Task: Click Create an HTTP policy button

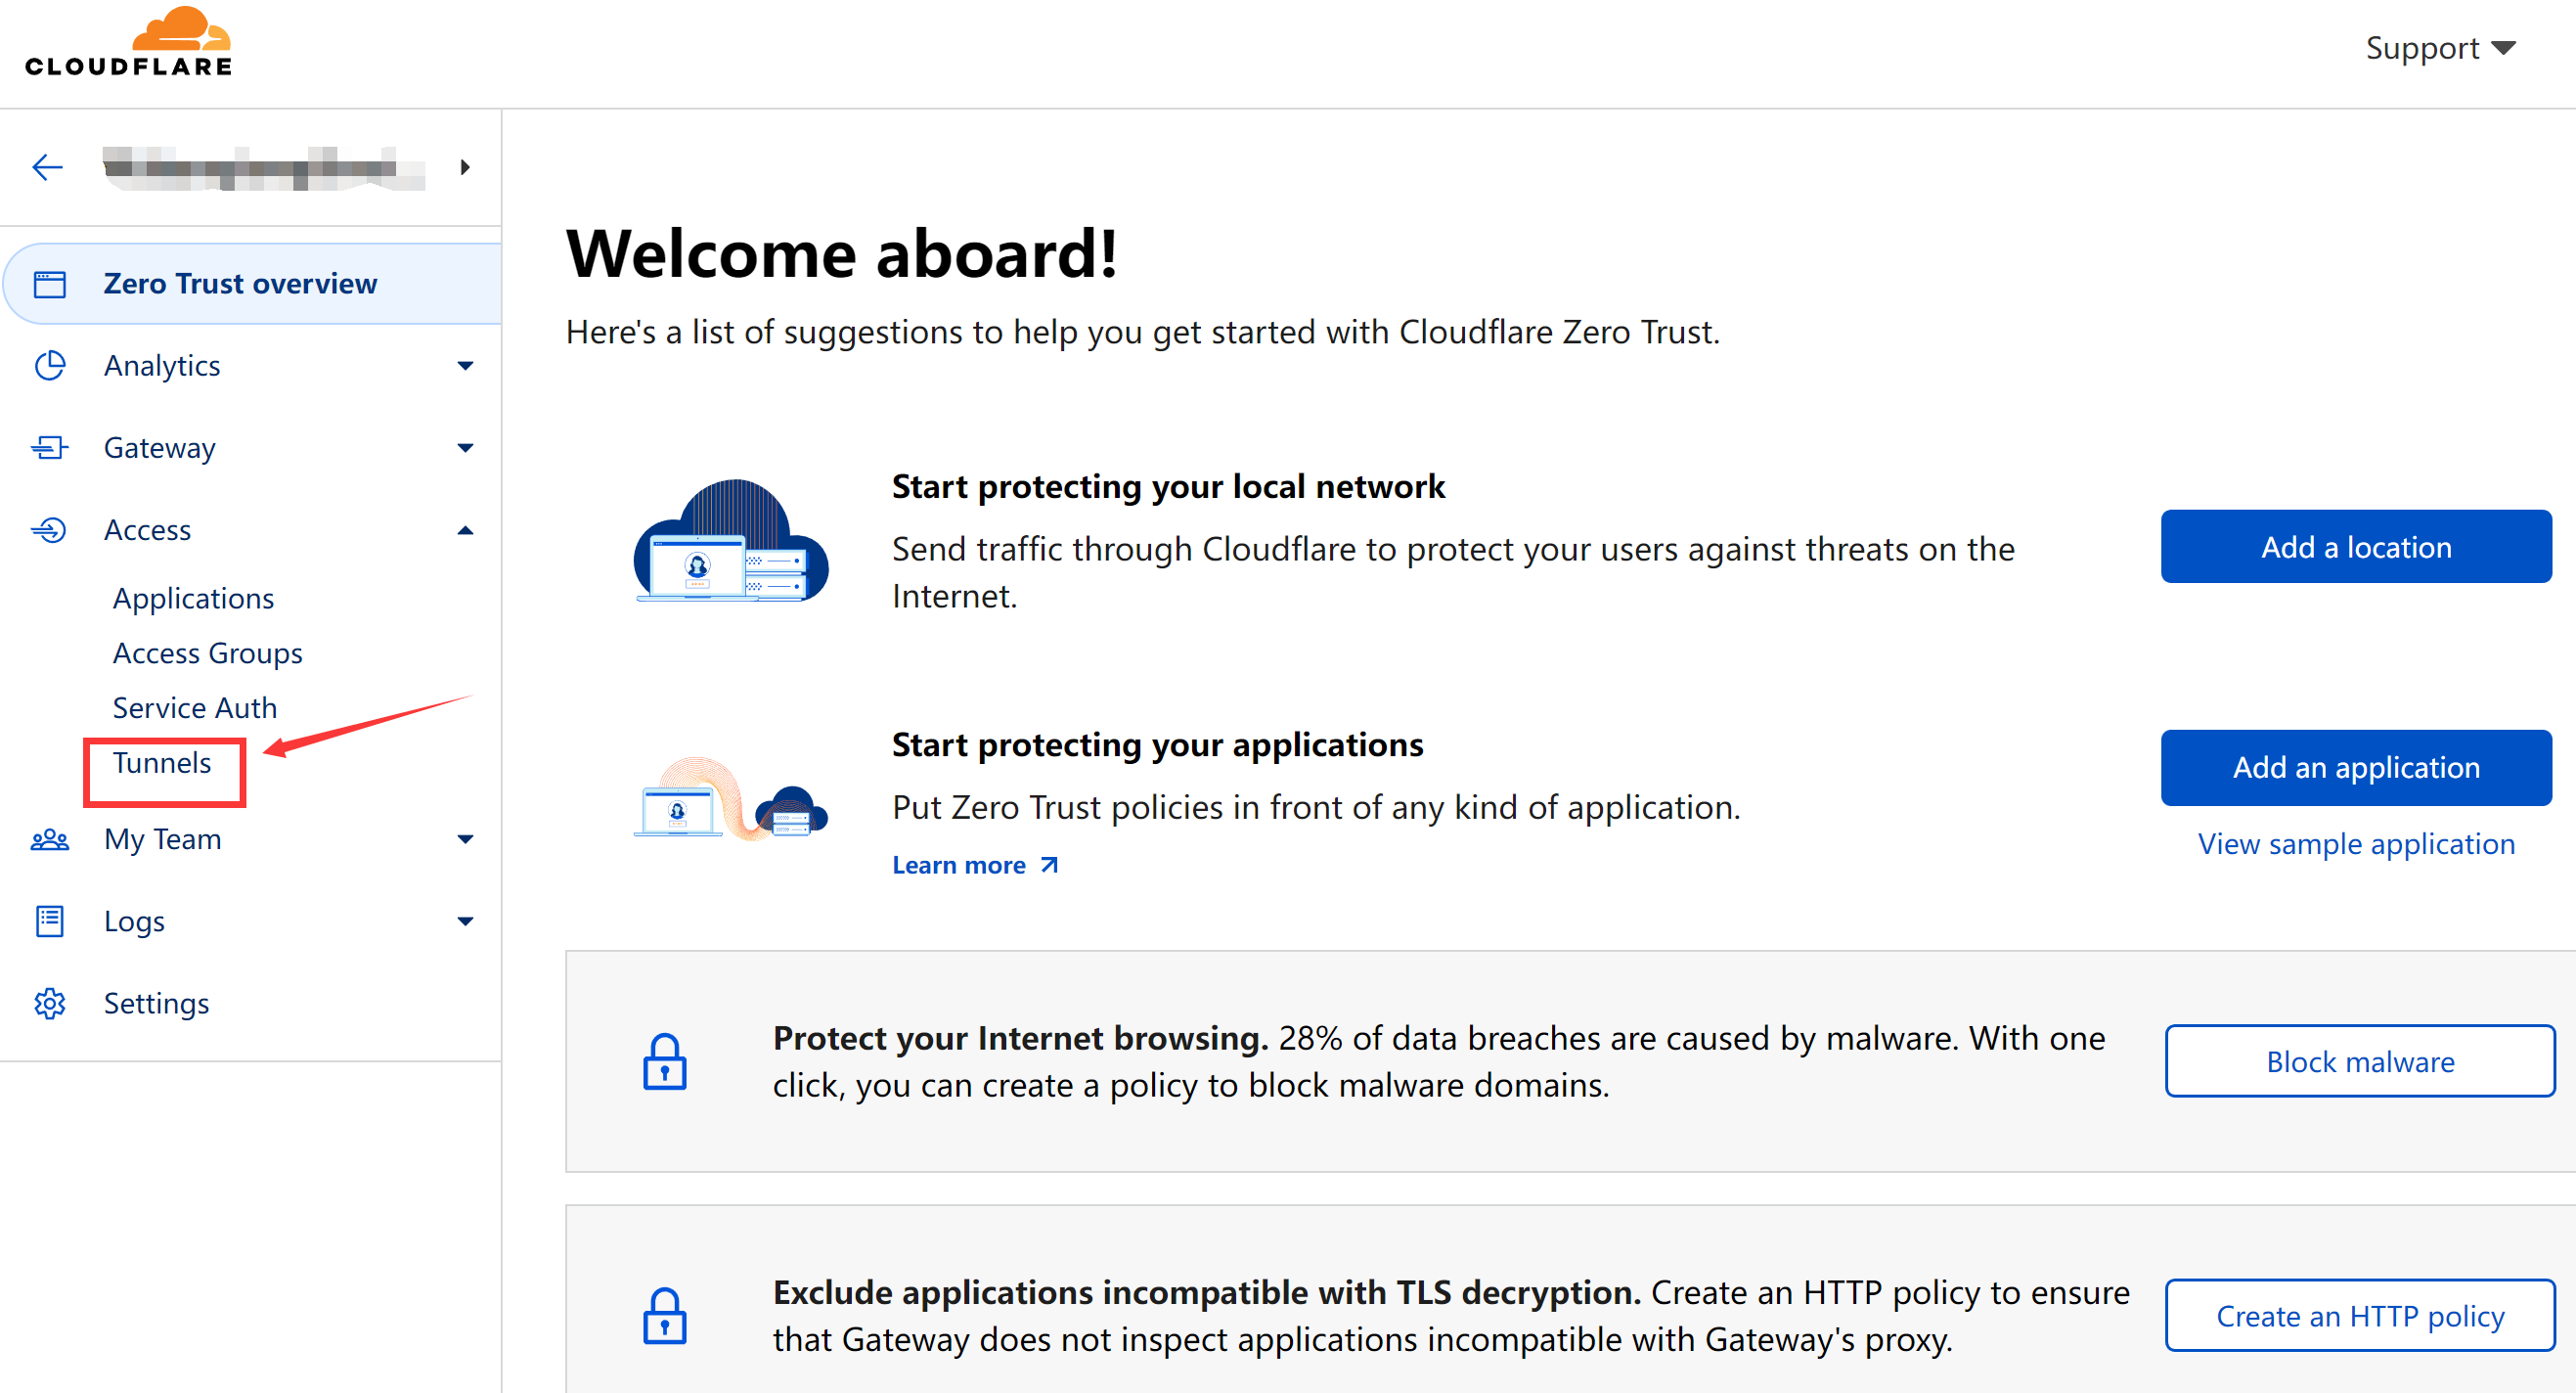Action: point(2360,1315)
